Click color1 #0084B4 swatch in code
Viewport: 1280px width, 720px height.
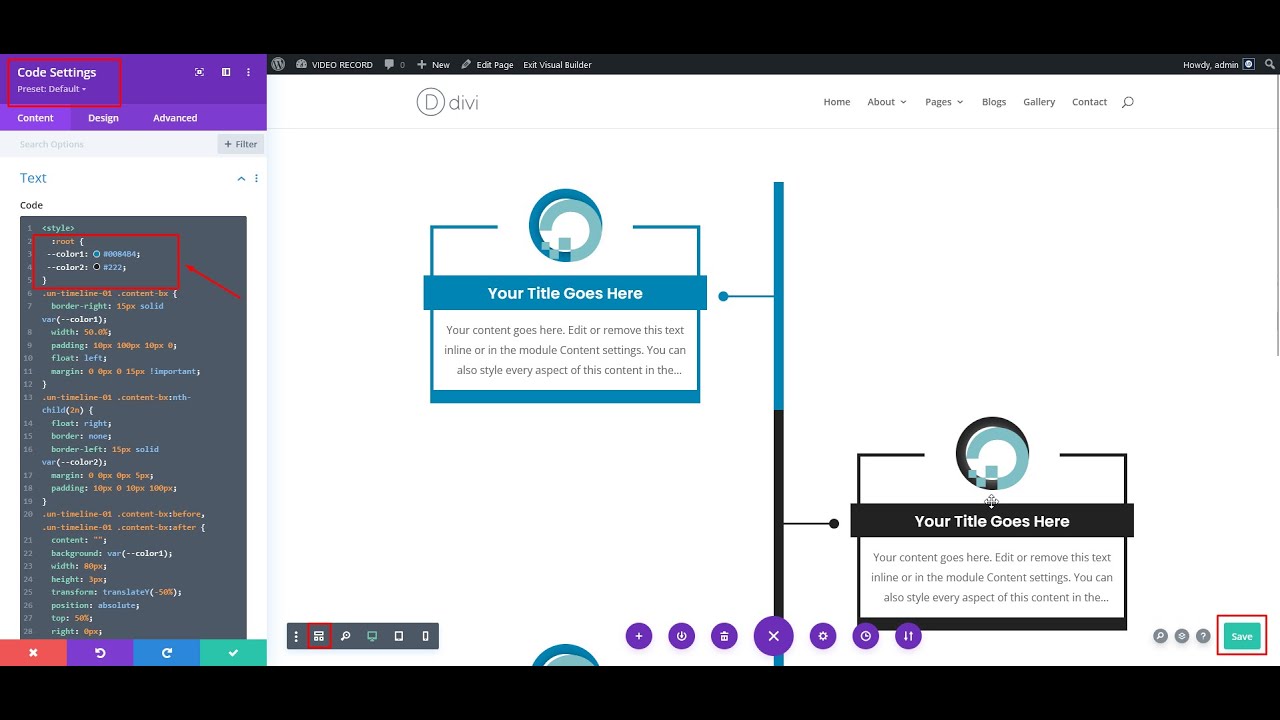point(97,254)
